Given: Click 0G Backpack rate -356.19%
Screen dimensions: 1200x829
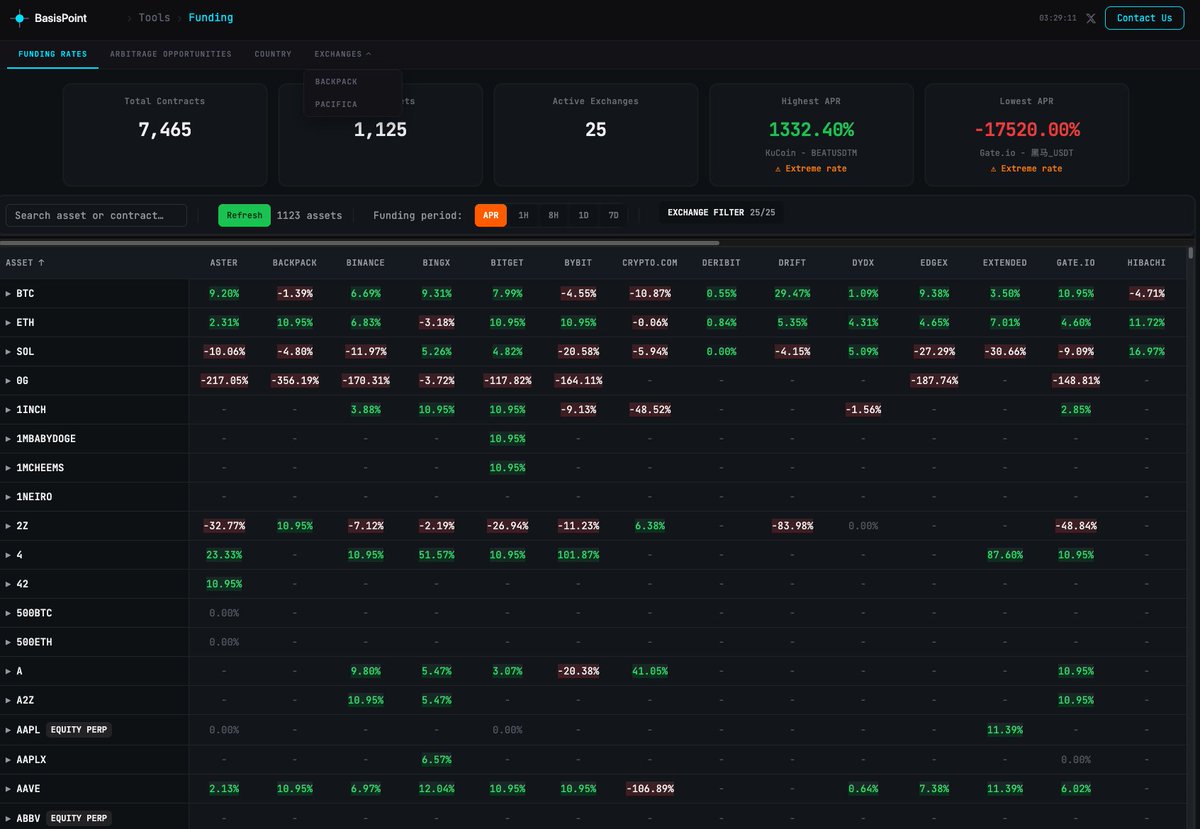Looking at the screenshot, I should [294, 380].
